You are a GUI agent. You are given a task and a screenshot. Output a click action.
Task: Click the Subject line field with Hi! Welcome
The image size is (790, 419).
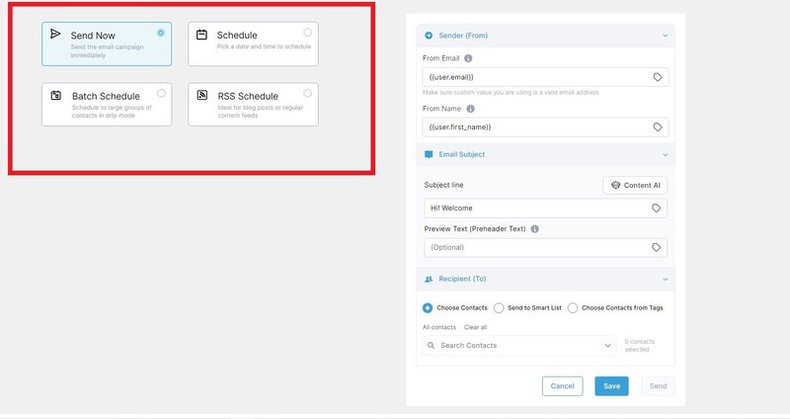tap(546, 208)
